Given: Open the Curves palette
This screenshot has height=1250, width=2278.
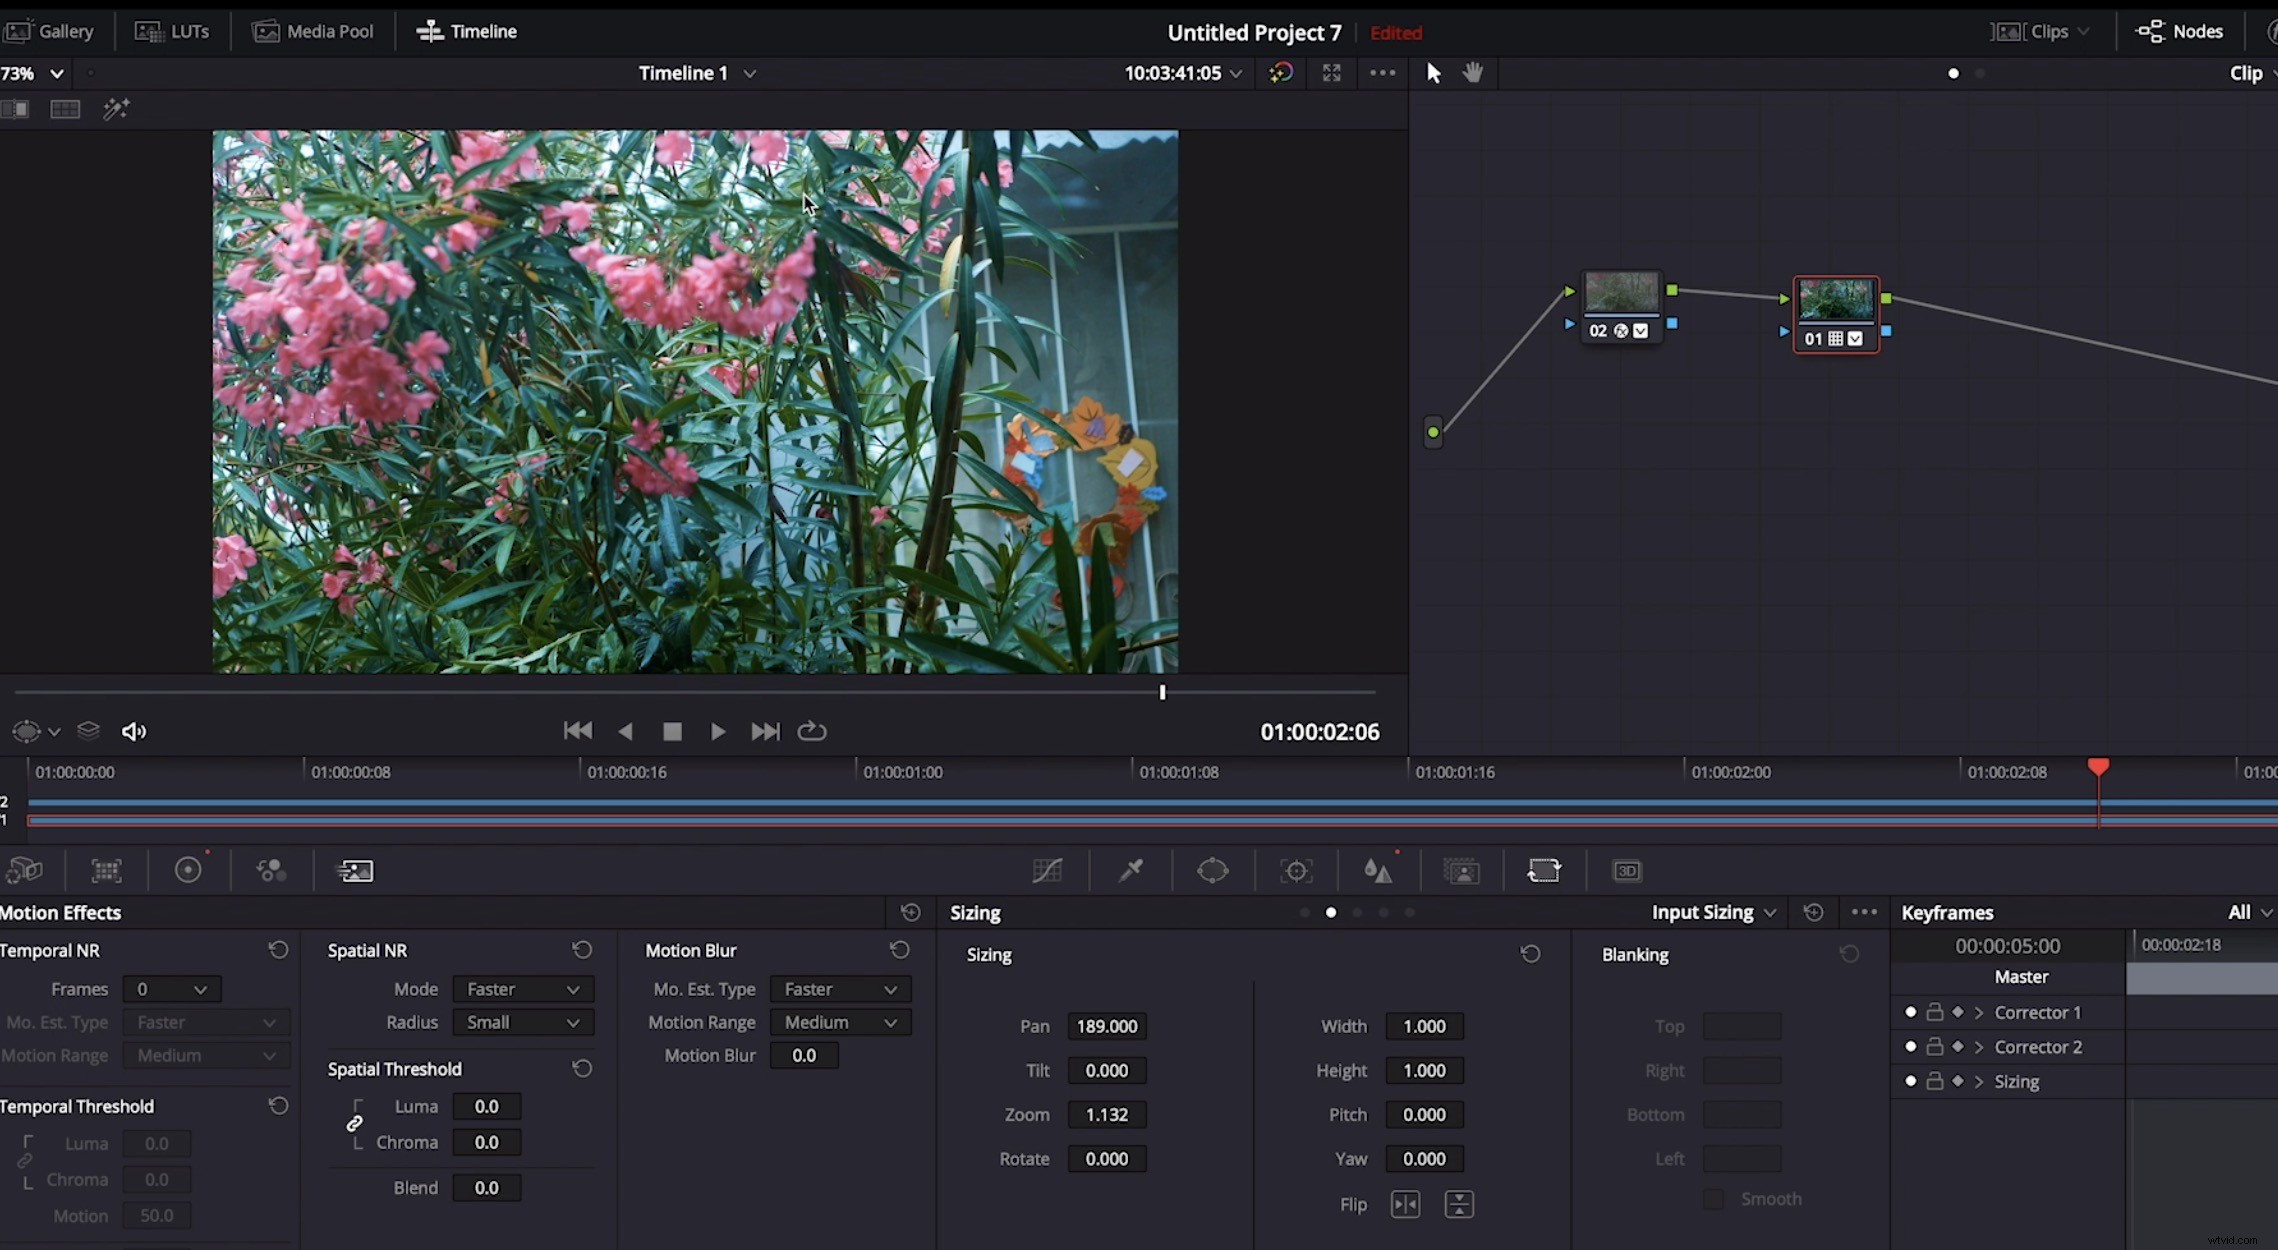Looking at the screenshot, I should point(1046,870).
